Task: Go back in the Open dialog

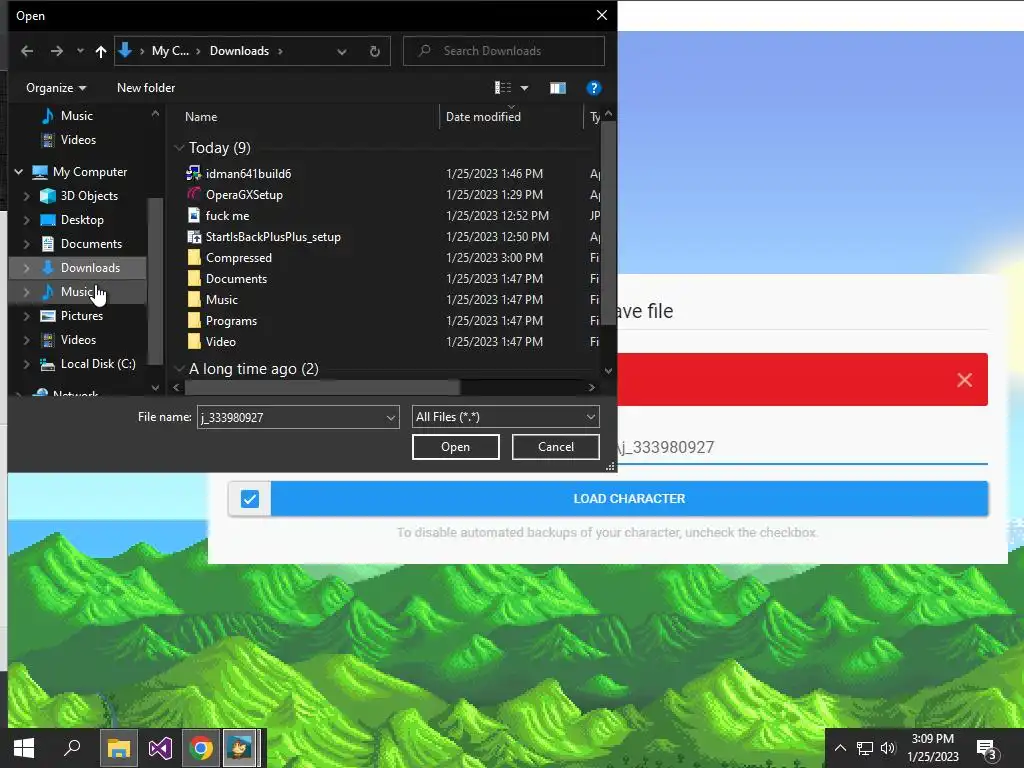Action: pyautogui.click(x=27, y=51)
